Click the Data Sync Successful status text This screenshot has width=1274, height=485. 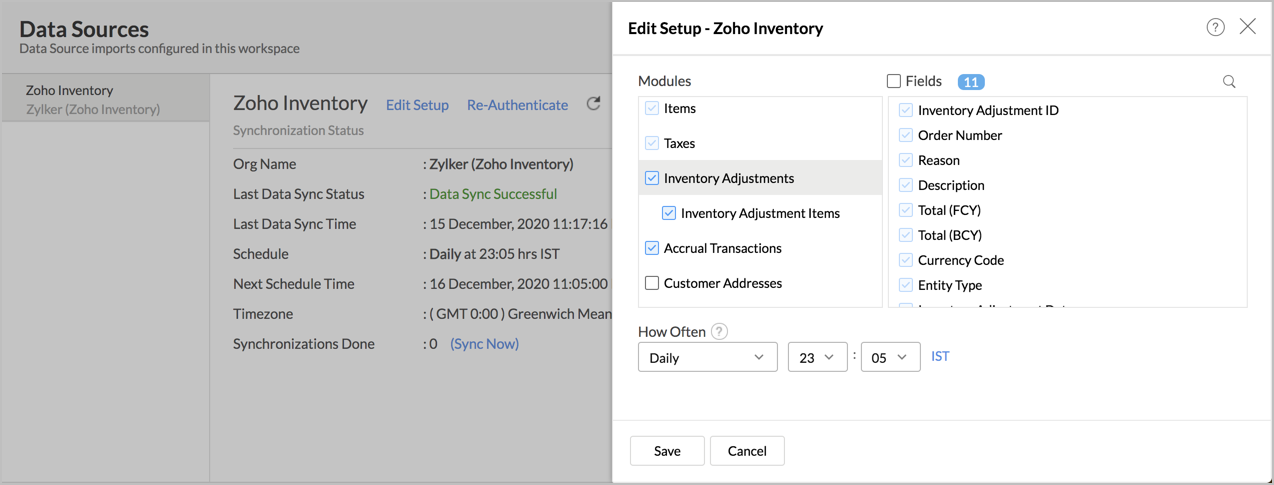tap(493, 194)
